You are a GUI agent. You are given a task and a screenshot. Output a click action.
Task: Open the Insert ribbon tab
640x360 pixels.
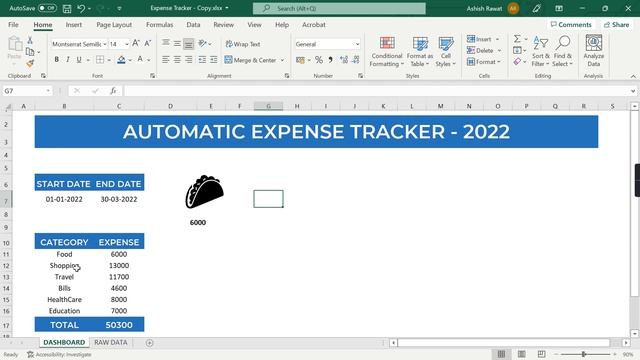[x=73, y=25]
